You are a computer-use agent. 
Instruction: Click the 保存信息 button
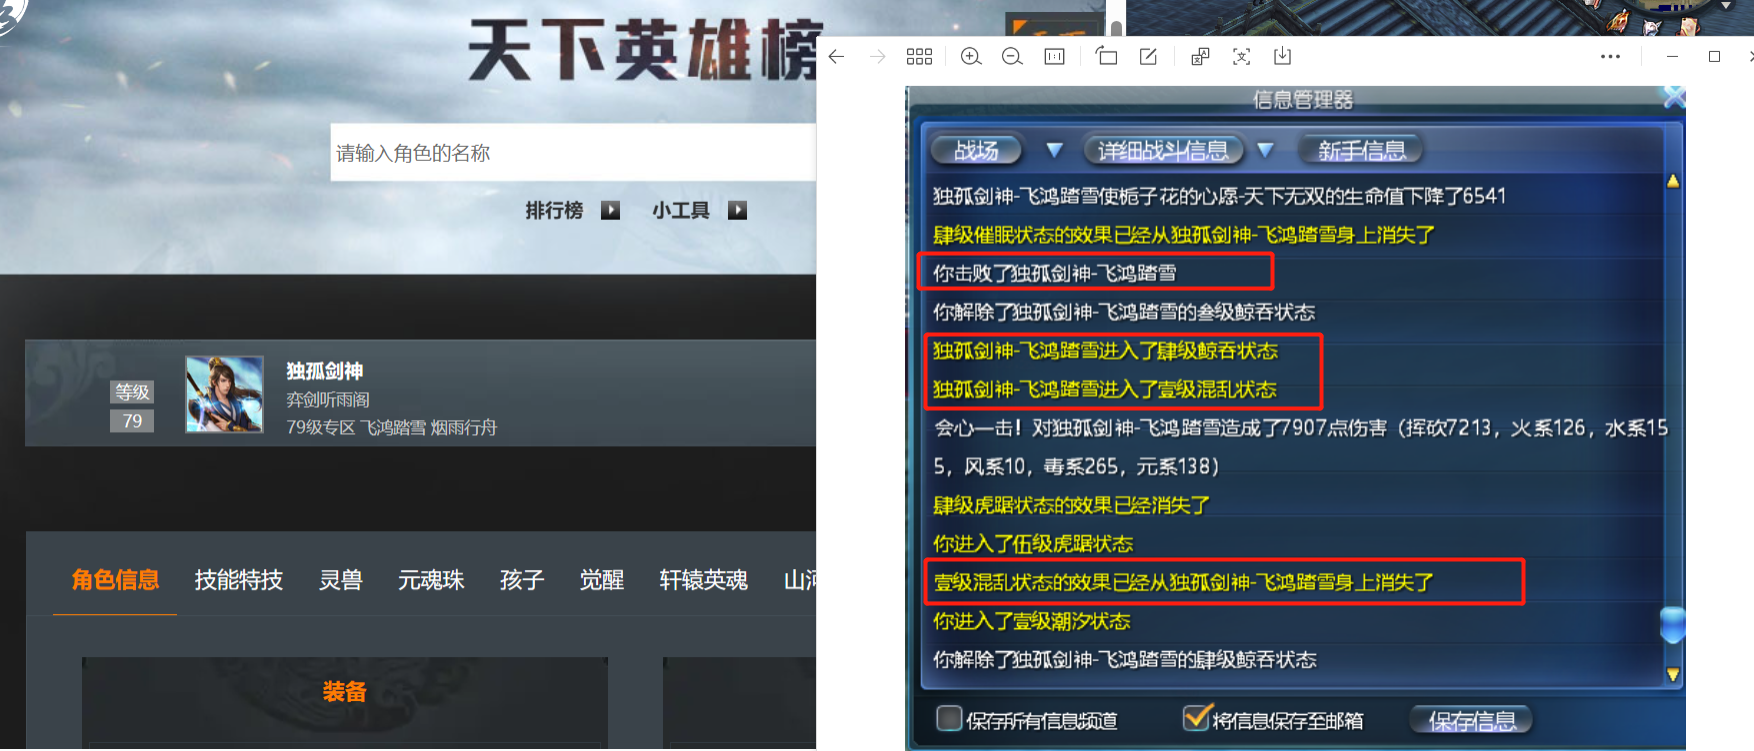coord(1471,719)
